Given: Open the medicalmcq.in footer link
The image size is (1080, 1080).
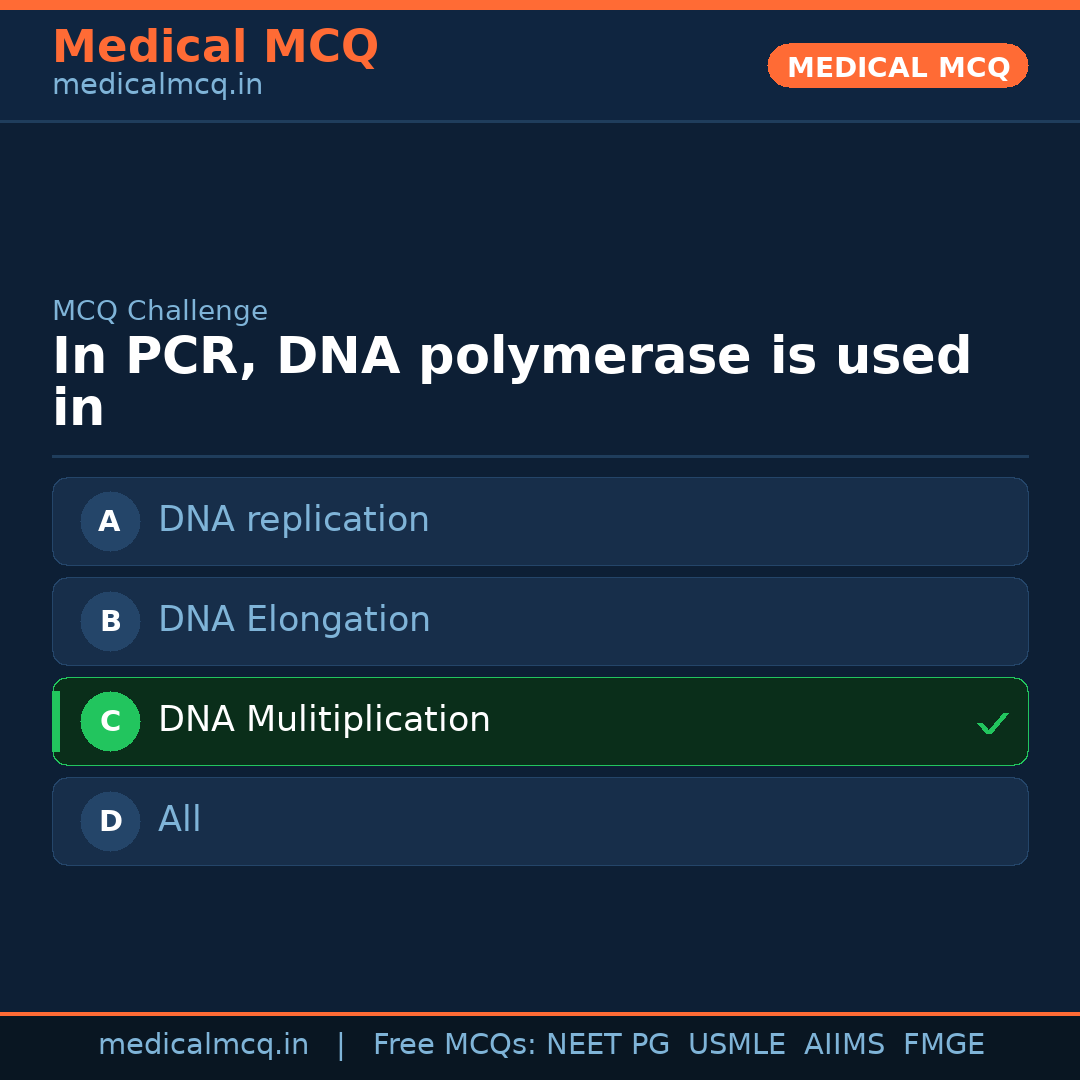Looking at the screenshot, I should 203,1045.
